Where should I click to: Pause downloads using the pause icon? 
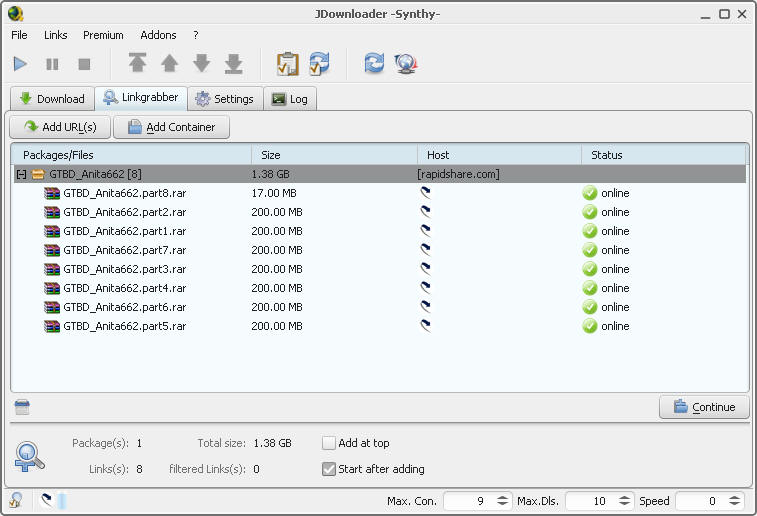point(52,64)
